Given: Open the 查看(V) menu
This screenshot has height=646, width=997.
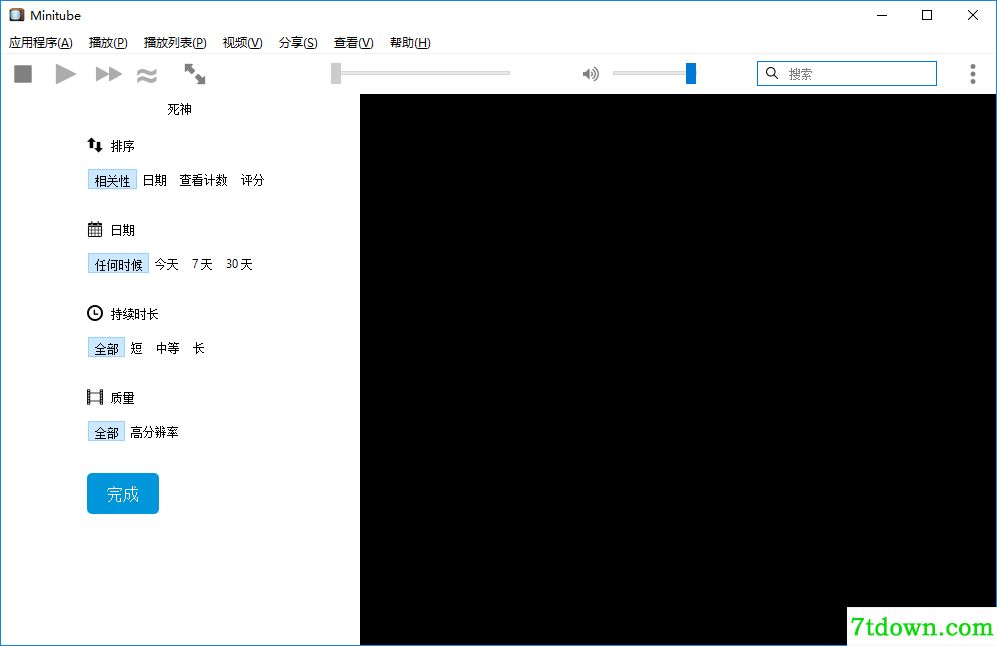Looking at the screenshot, I should point(354,43).
